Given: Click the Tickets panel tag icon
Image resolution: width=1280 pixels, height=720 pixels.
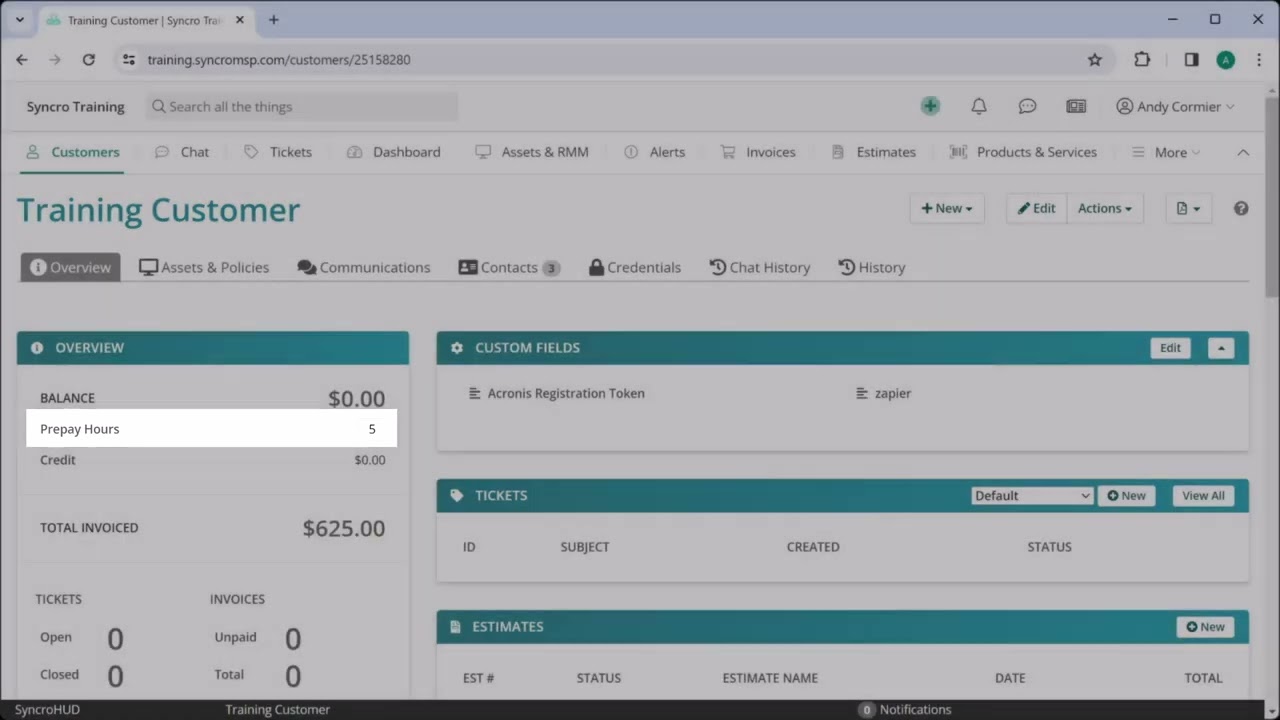Looking at the screenshot, I should pyautogui.click(x=457, y=495).
